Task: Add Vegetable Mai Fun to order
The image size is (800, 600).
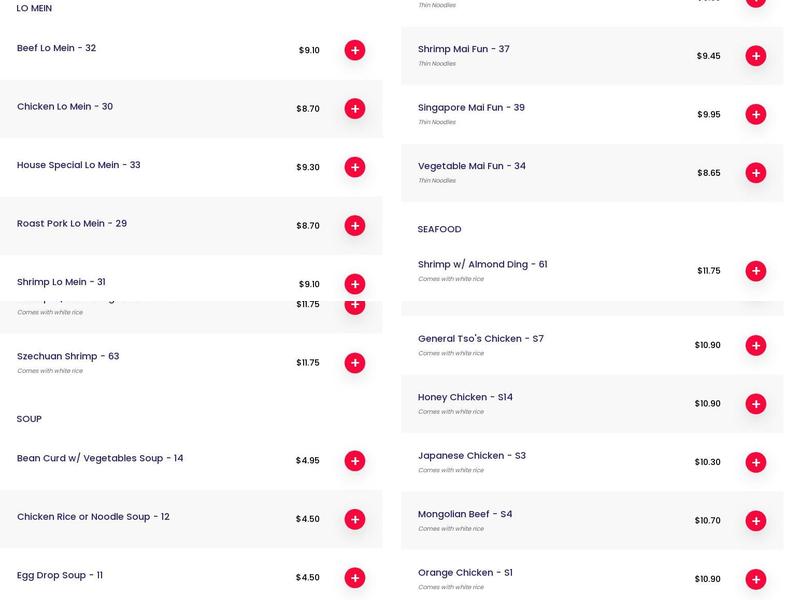Action: coord(756,173)
